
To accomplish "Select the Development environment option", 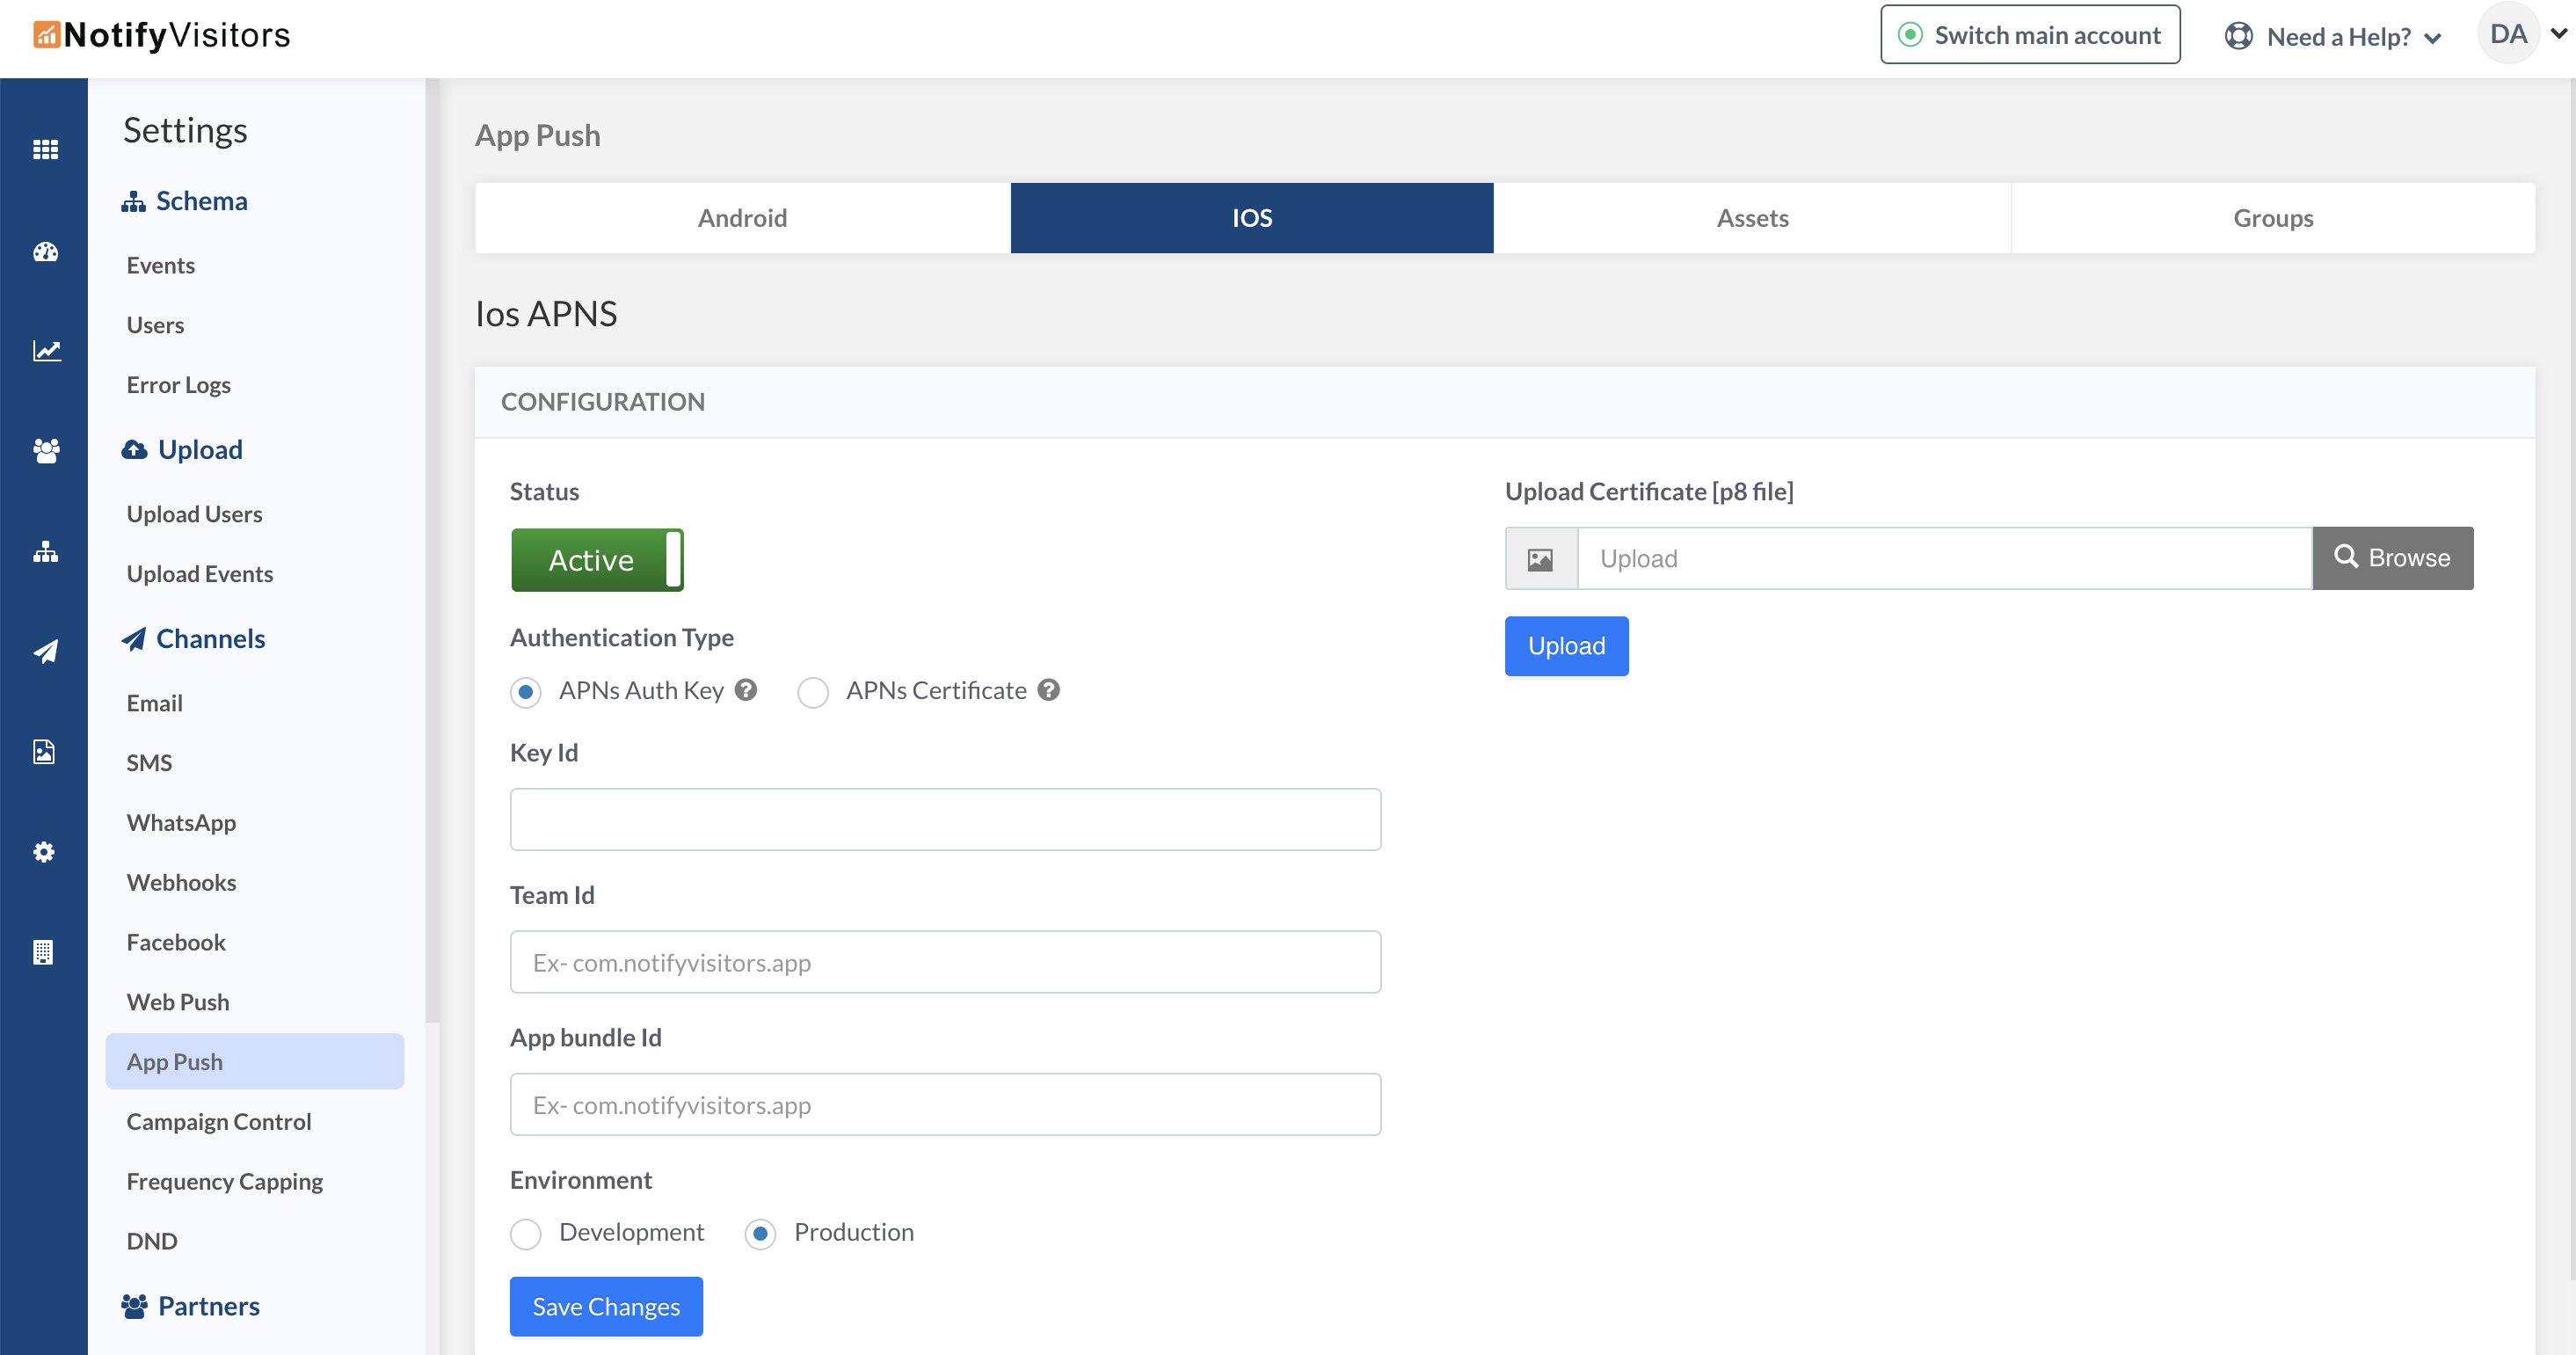I will (x=526, y=1233).
